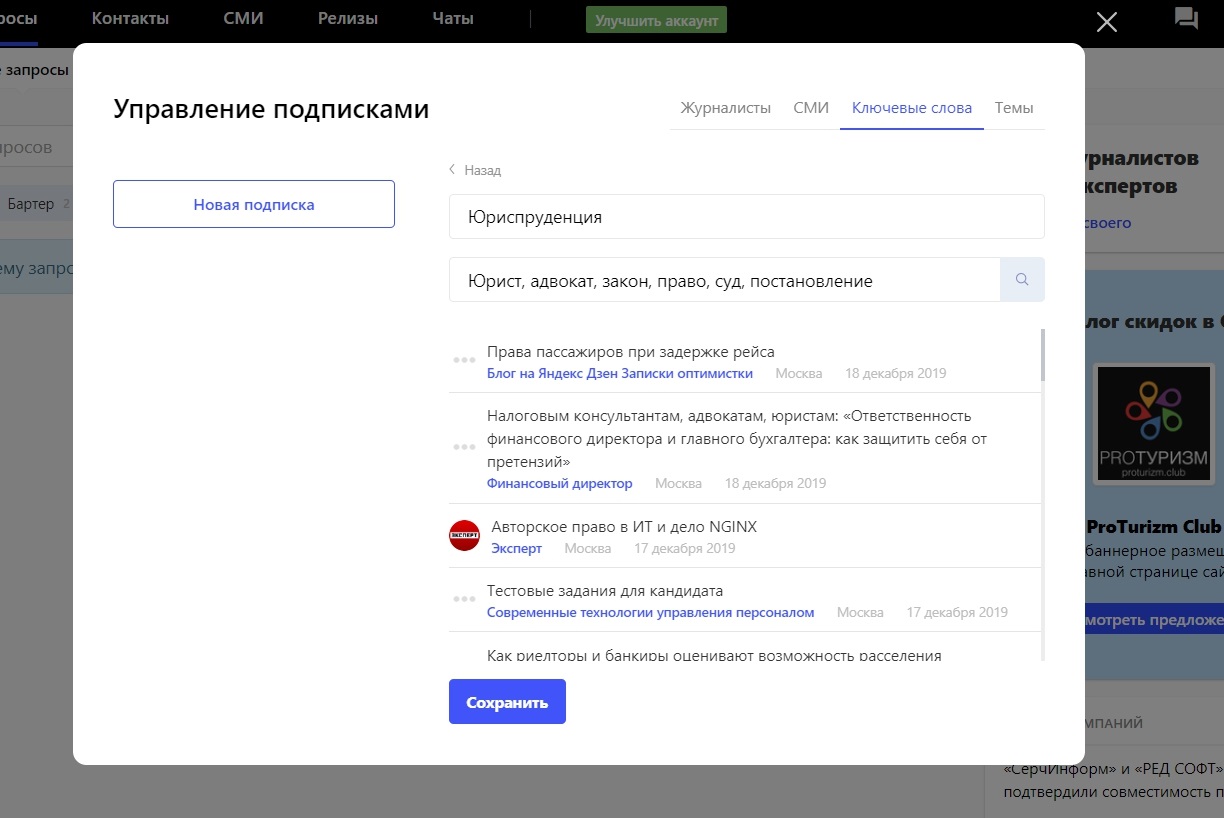
Task: Click the Улучшить аккаунт button
Action: tap(656, 20)
